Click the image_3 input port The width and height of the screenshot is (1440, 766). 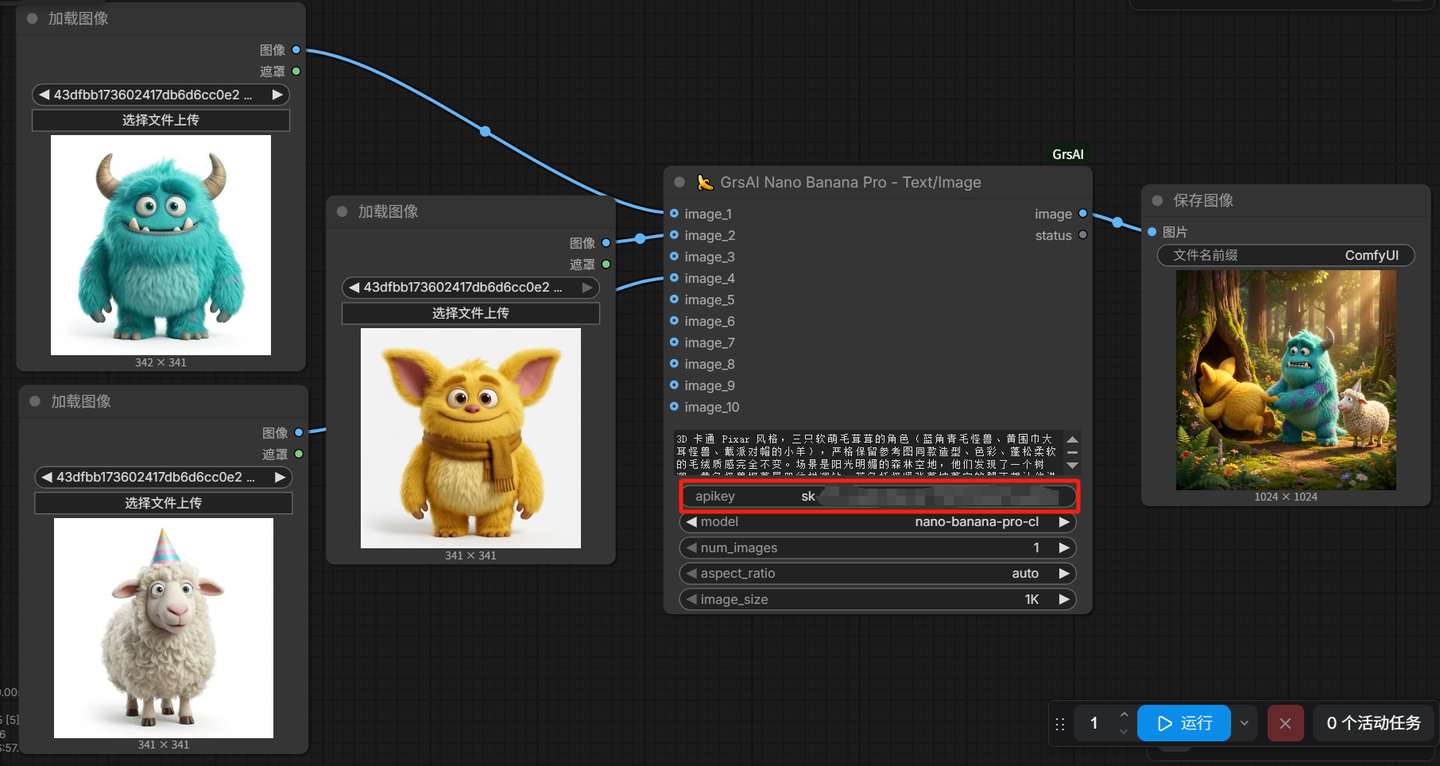(x=674, y=257)
